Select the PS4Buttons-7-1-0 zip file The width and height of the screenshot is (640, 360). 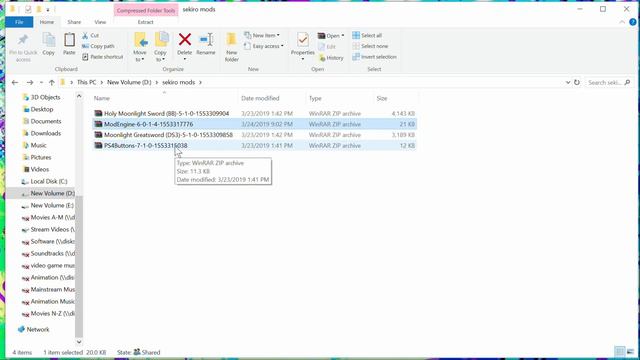click(255, 145)
